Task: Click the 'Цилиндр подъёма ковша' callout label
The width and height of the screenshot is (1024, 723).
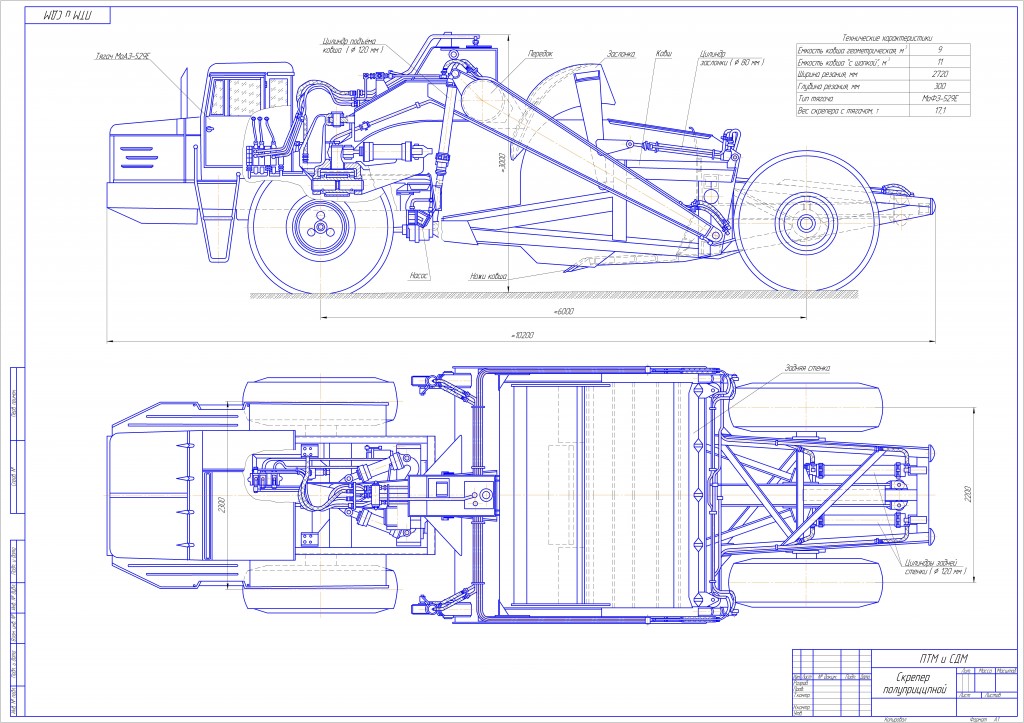Action: point(353,45)
